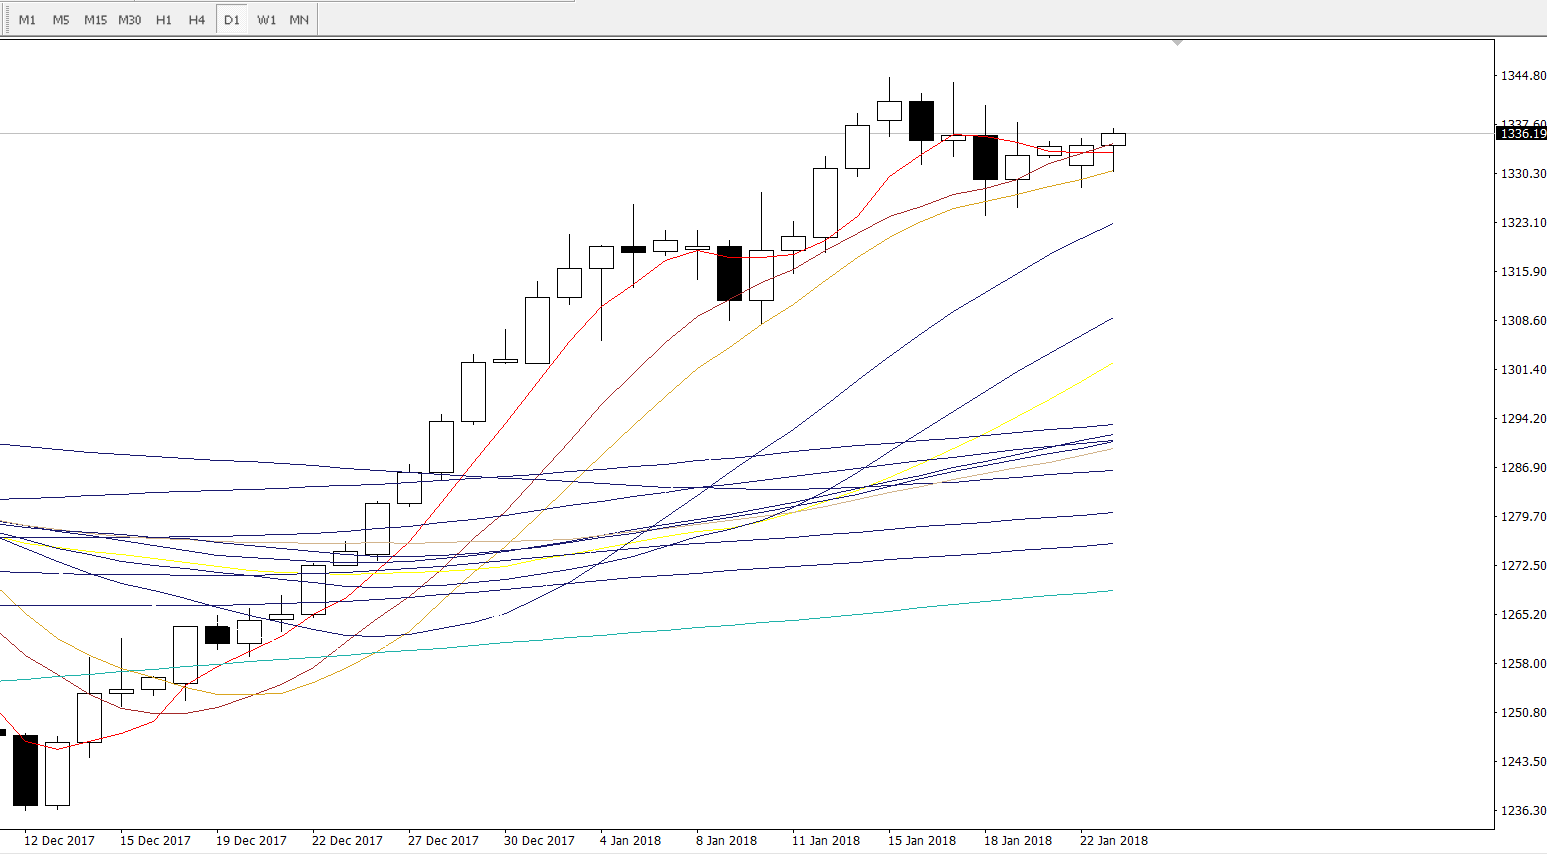The width and height of the screenshot is (1547, 854).
Task: Change chart period to M15
Action: click(95, 20)
